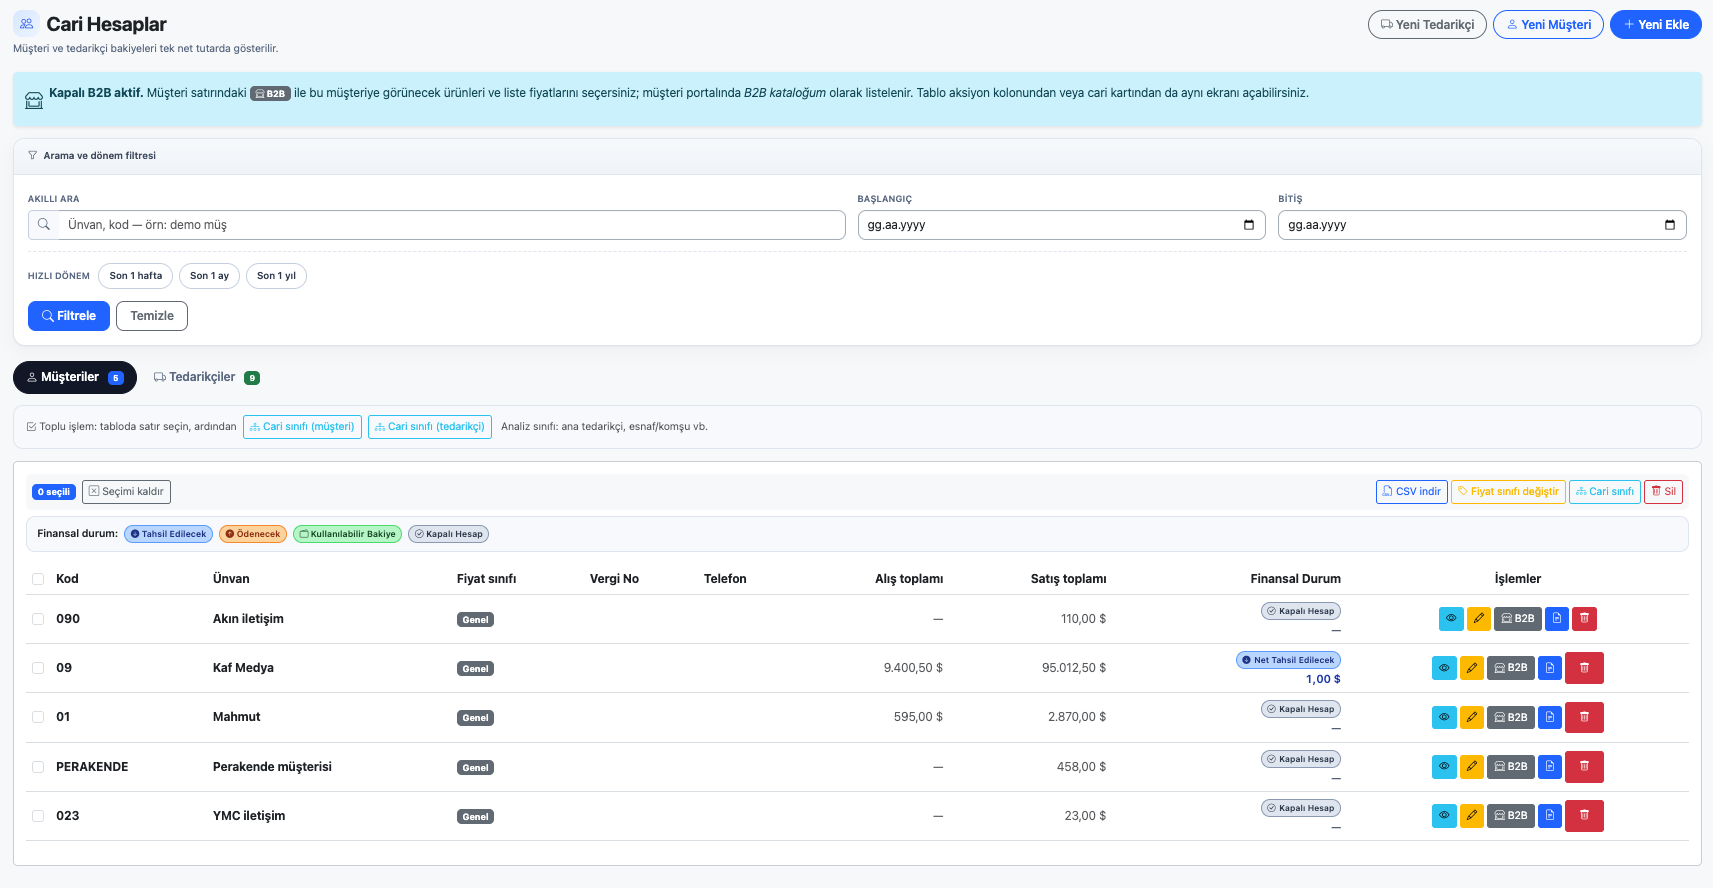Delete YMC iletişim with trash icon

click(x=1584, y=816)
